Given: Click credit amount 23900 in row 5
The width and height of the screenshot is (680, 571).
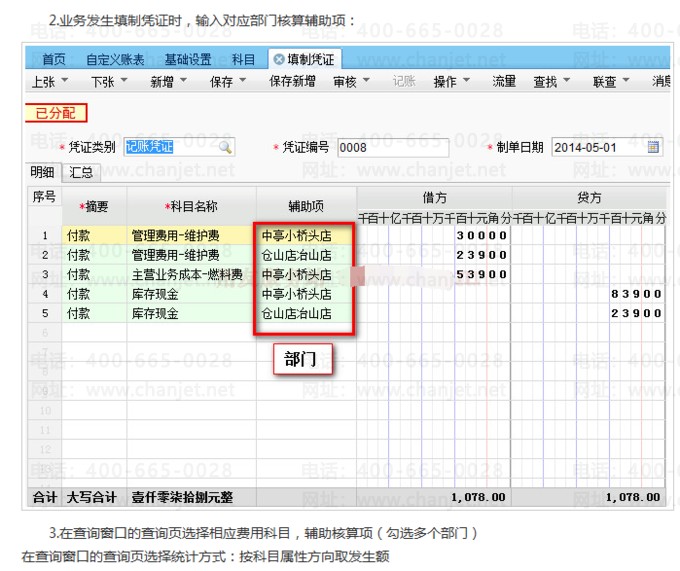Looking at the screenshot, I should (636, 313).
